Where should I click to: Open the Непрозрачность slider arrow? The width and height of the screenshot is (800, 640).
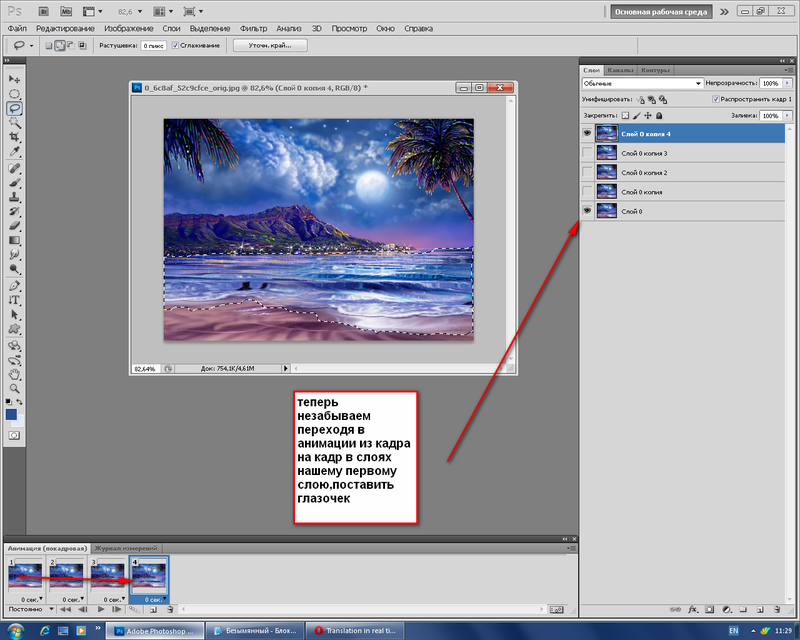point(787,83)
